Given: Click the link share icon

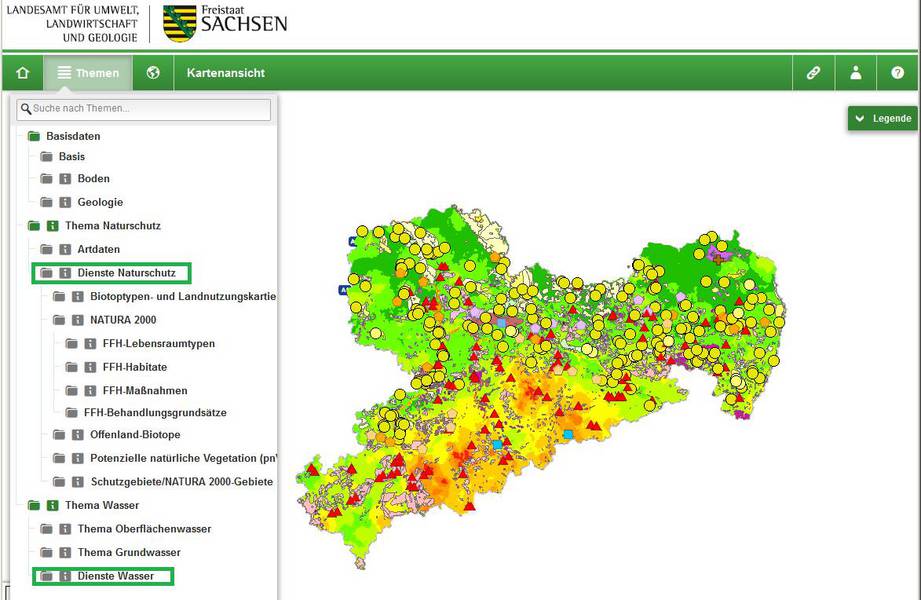Looking at the screenshot, I should [814, 73].
